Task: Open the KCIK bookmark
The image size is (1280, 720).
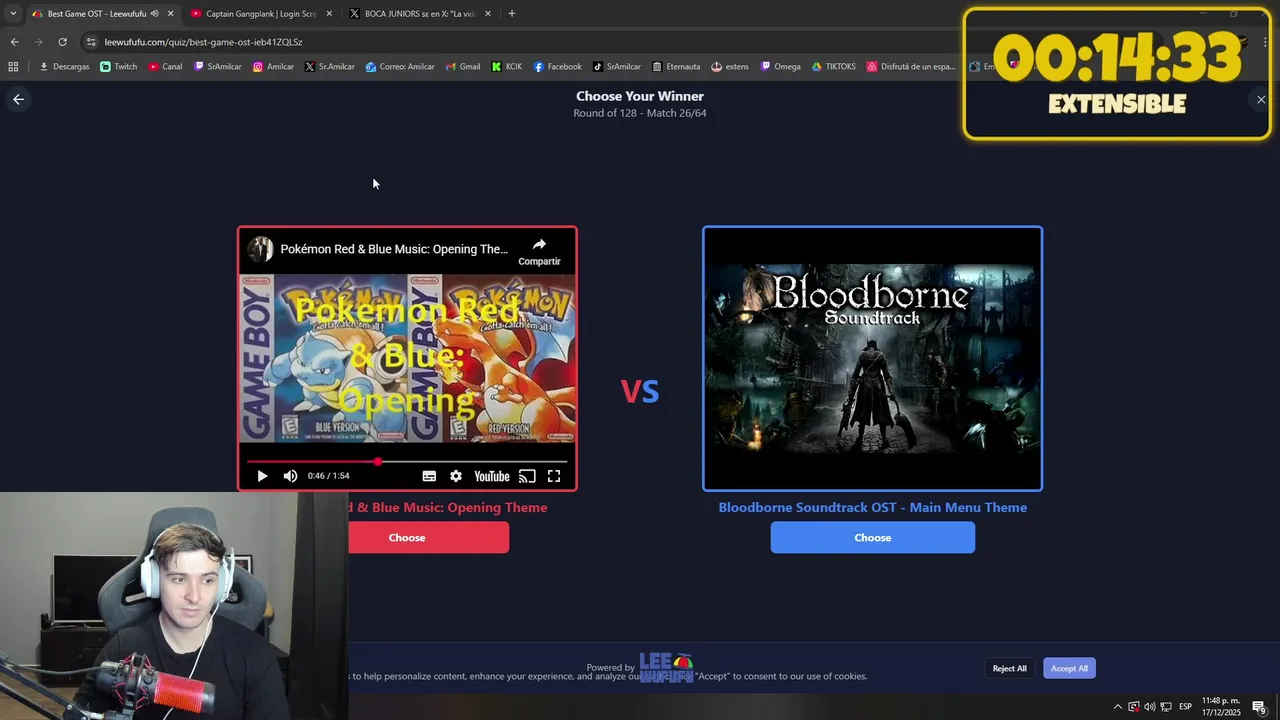Action: [507, 67]
